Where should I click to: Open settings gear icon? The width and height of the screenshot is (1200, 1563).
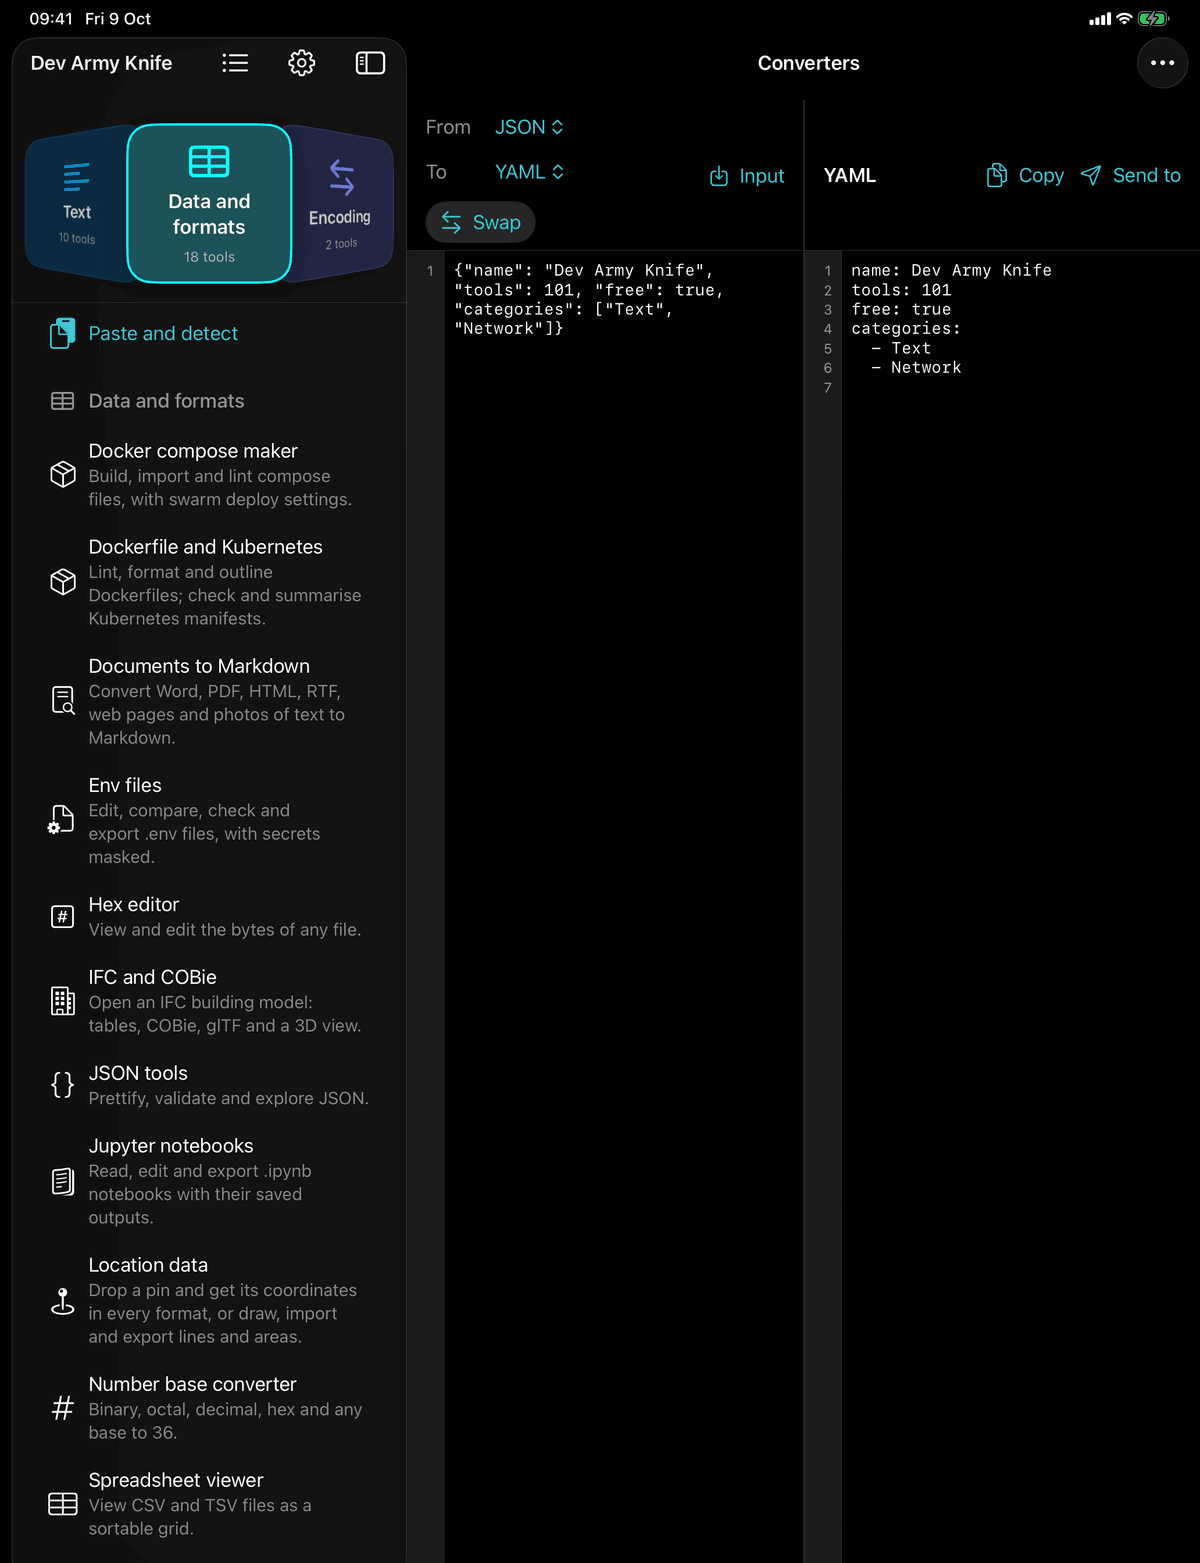pyautogui.click(x=302, y=63)
